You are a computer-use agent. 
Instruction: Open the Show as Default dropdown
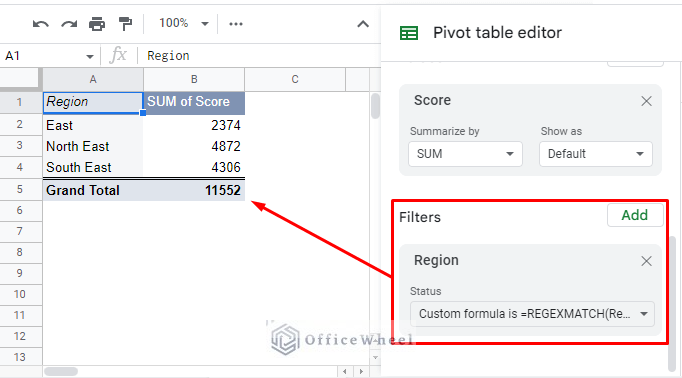[x=595, y=154]
